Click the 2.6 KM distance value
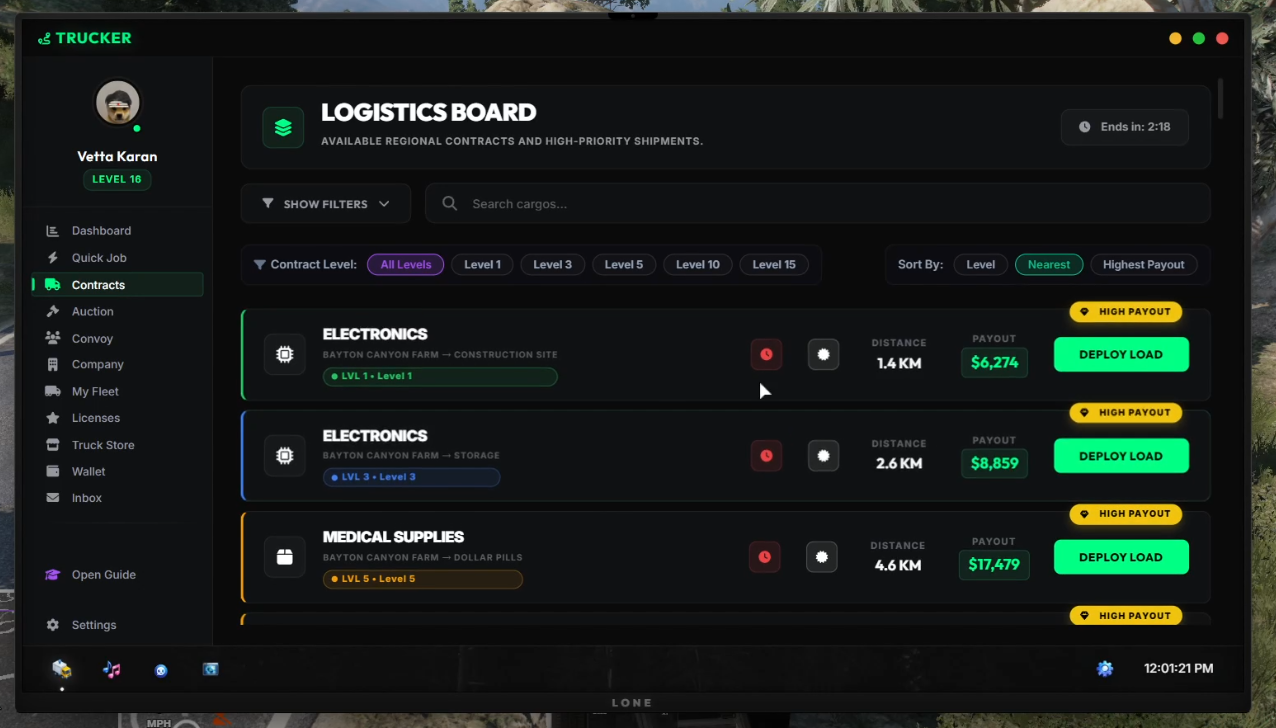 [898, 464]
